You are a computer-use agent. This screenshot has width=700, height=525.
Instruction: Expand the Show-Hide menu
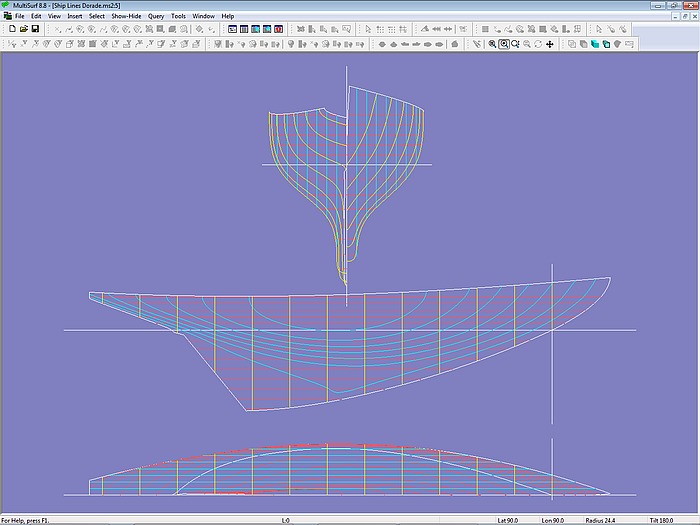(126, 17)
